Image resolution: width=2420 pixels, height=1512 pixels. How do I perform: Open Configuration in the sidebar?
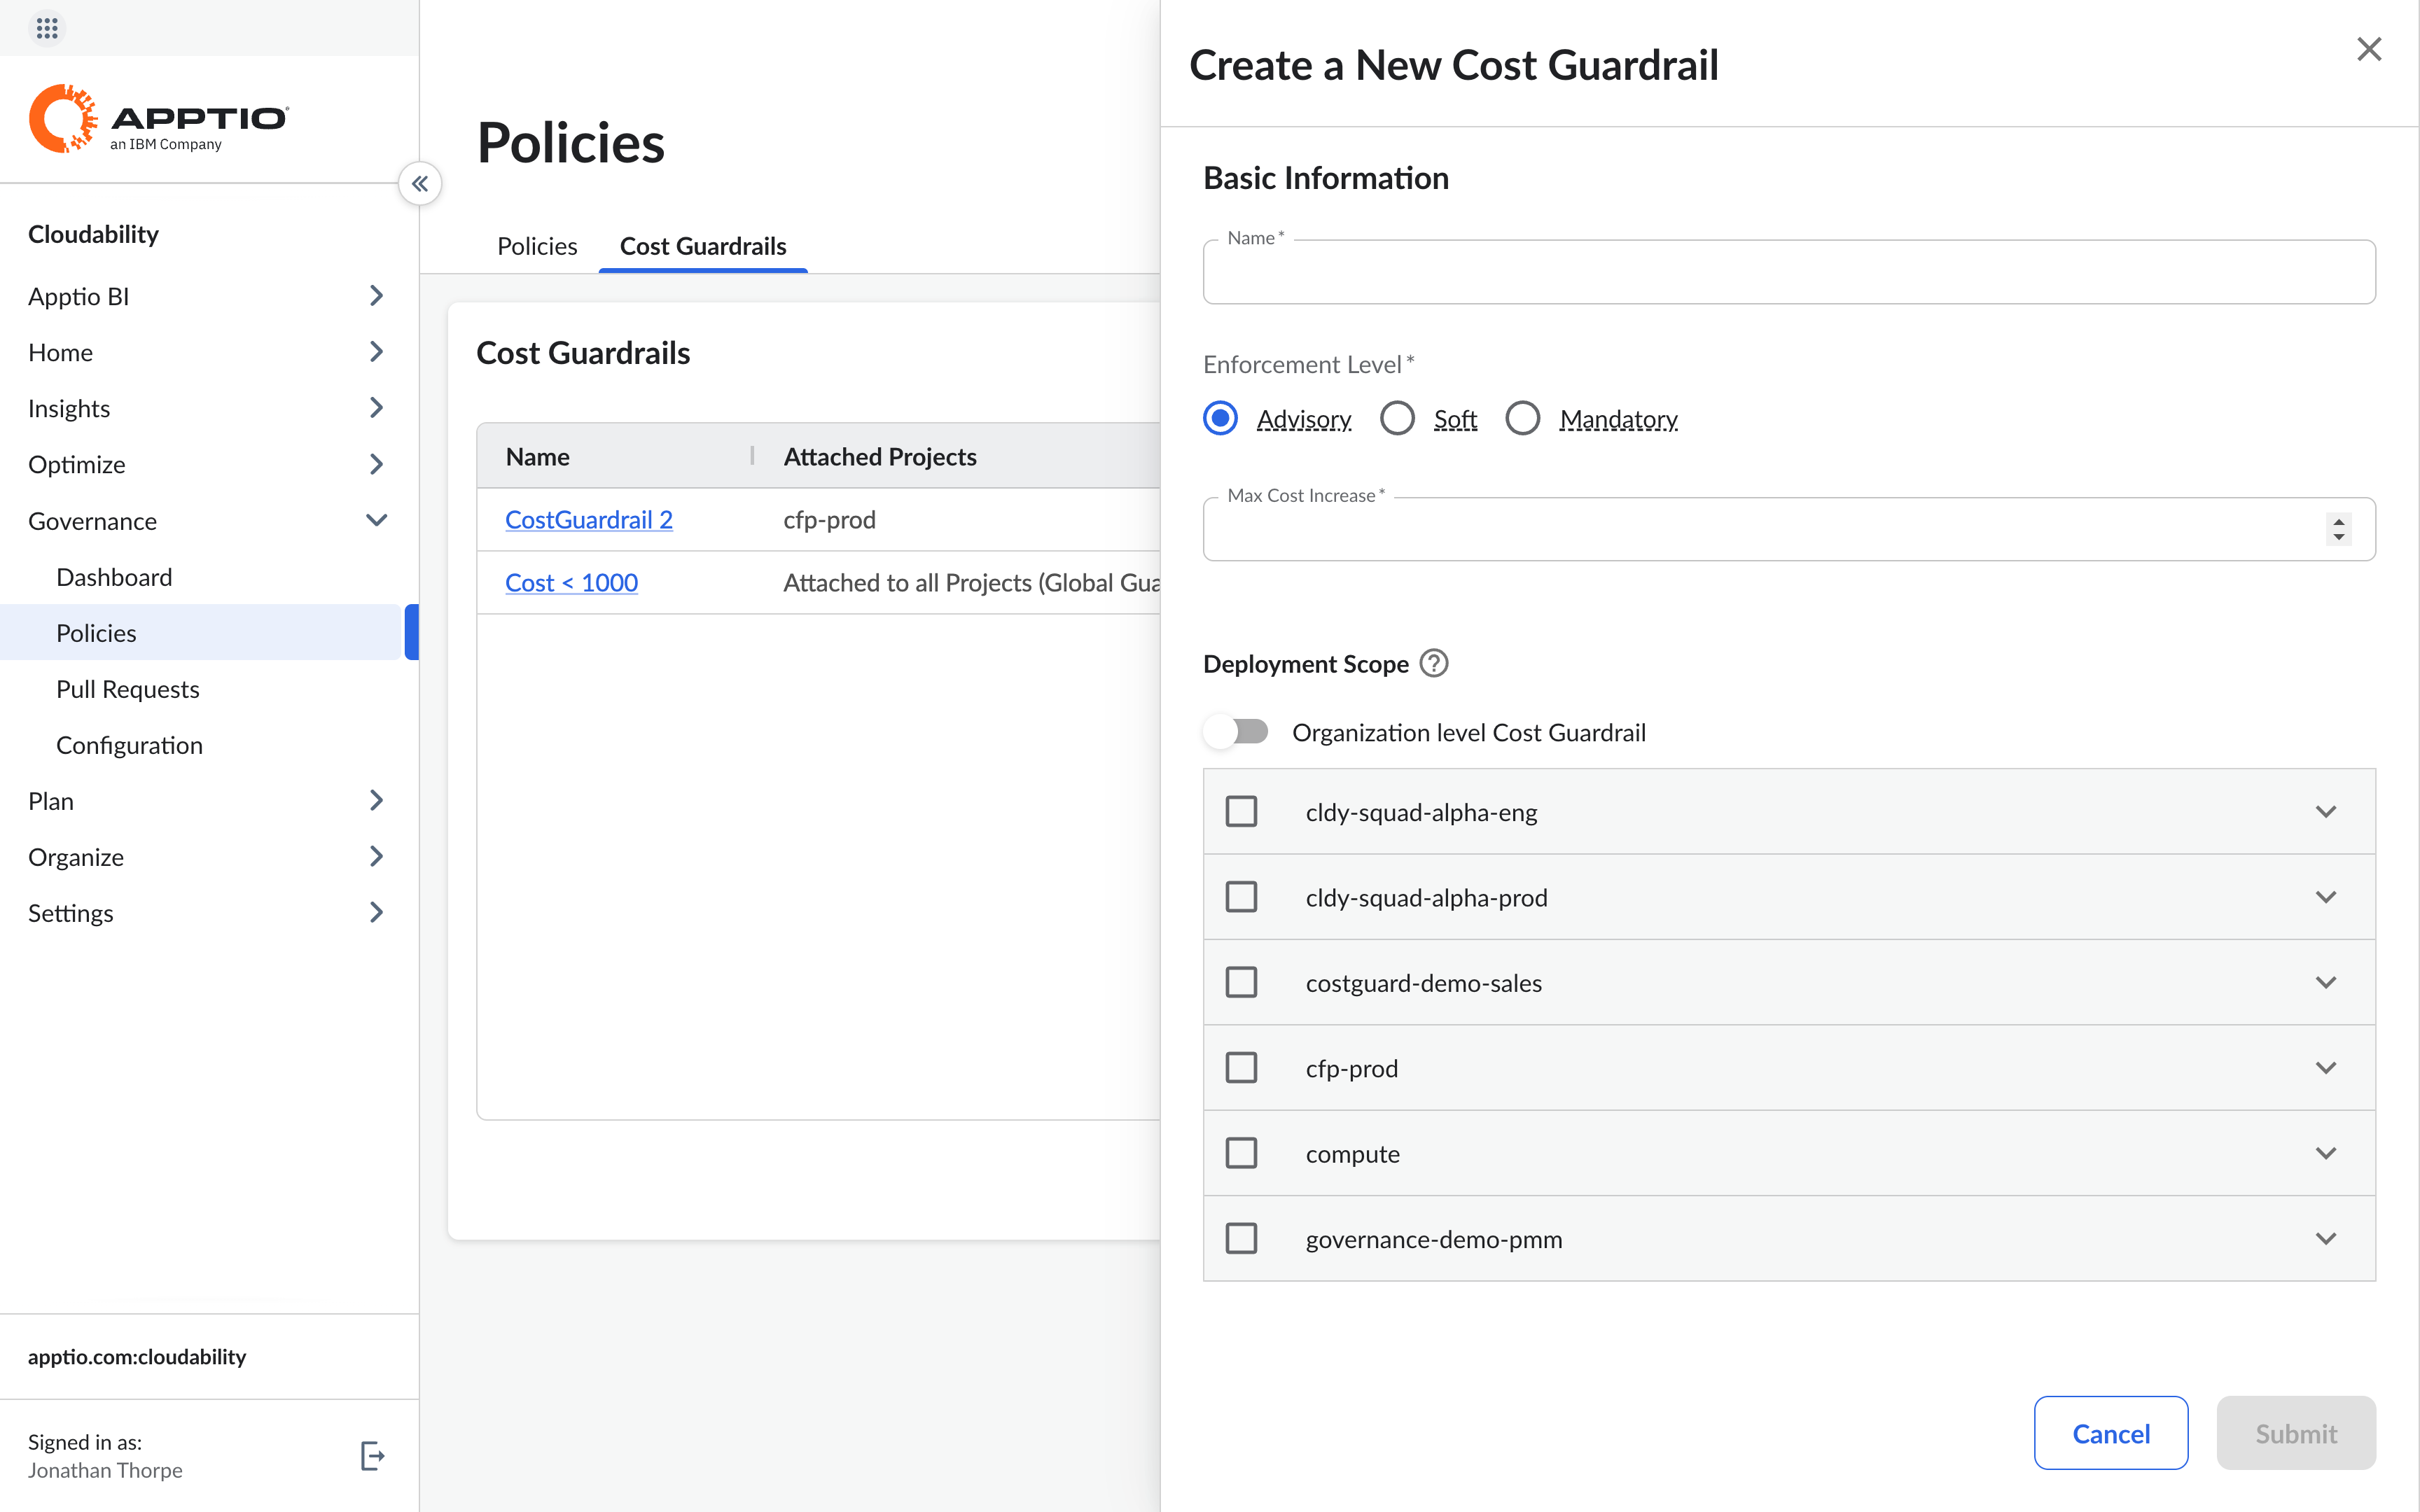129,745
